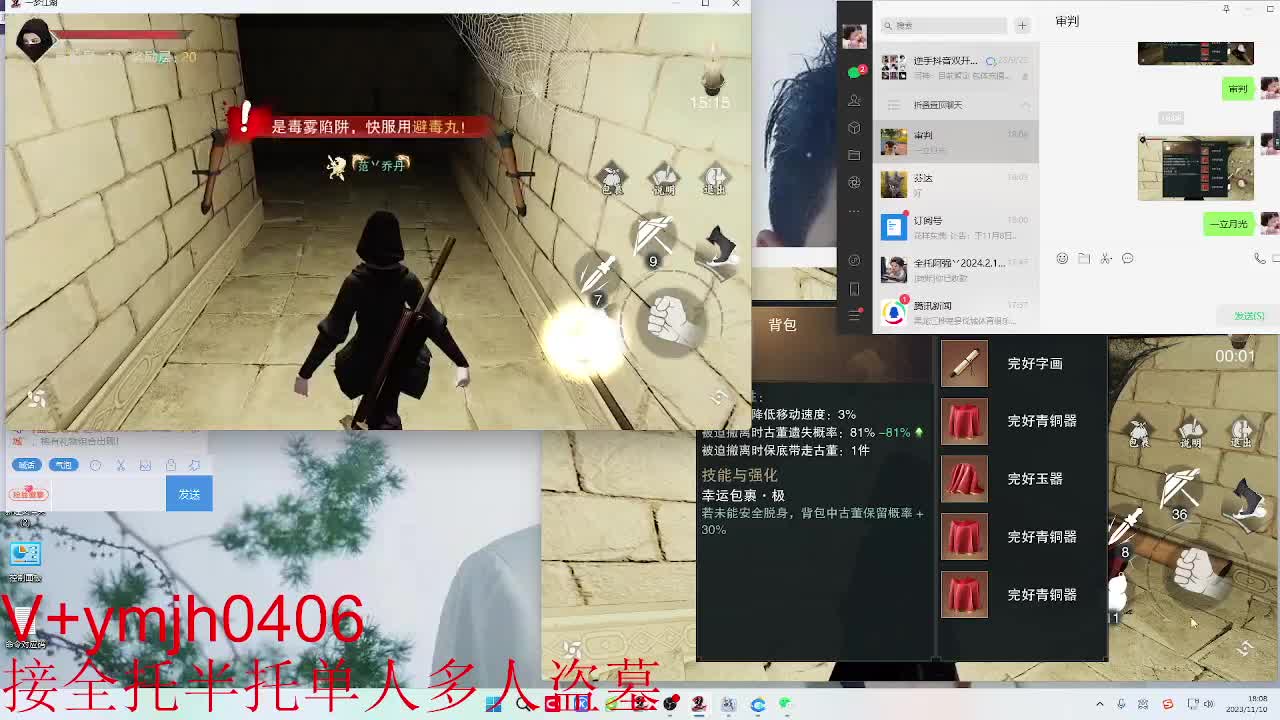This screenshot has height=720, width=1280.
Task: Open the upper game screenshot thumbnail in chat
Action: point(1195,54)
